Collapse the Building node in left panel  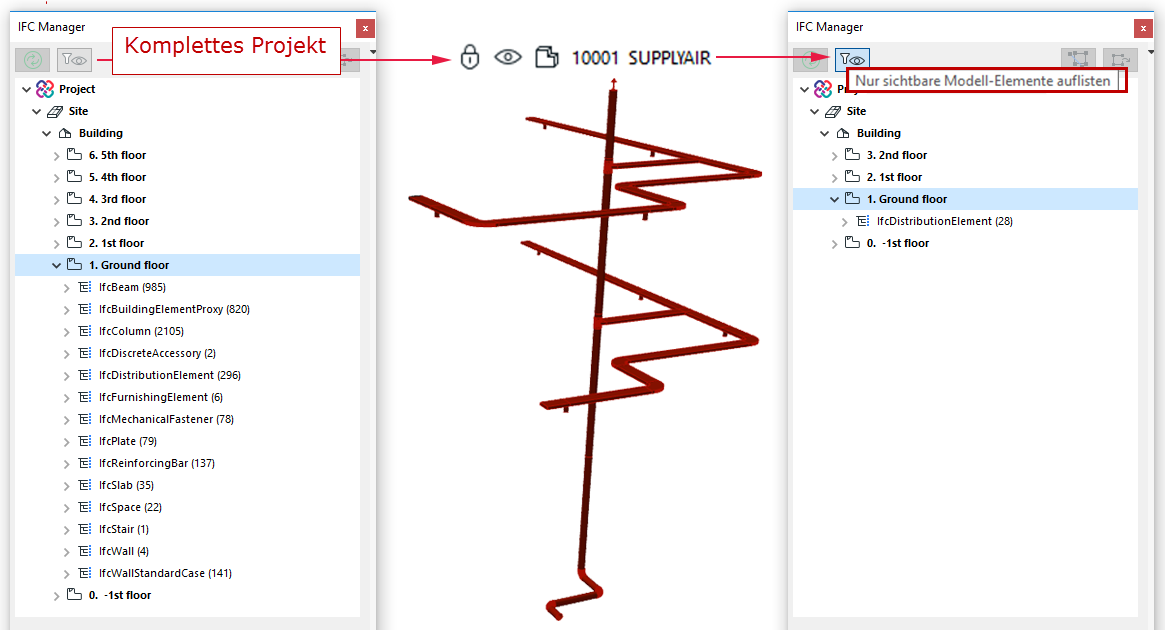pyautogui.click(x=46, y=132)
